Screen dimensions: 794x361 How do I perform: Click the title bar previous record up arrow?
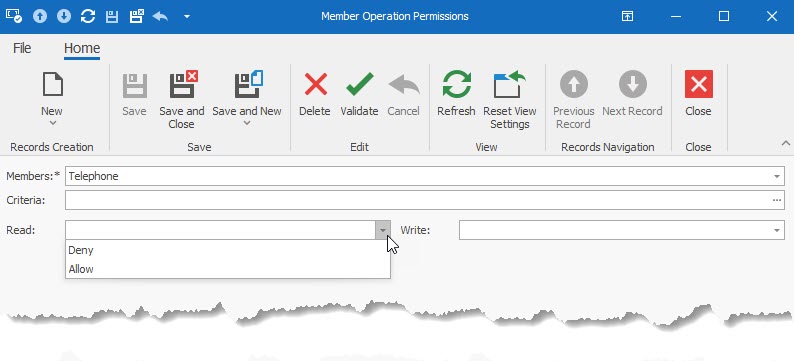[40, 16]
